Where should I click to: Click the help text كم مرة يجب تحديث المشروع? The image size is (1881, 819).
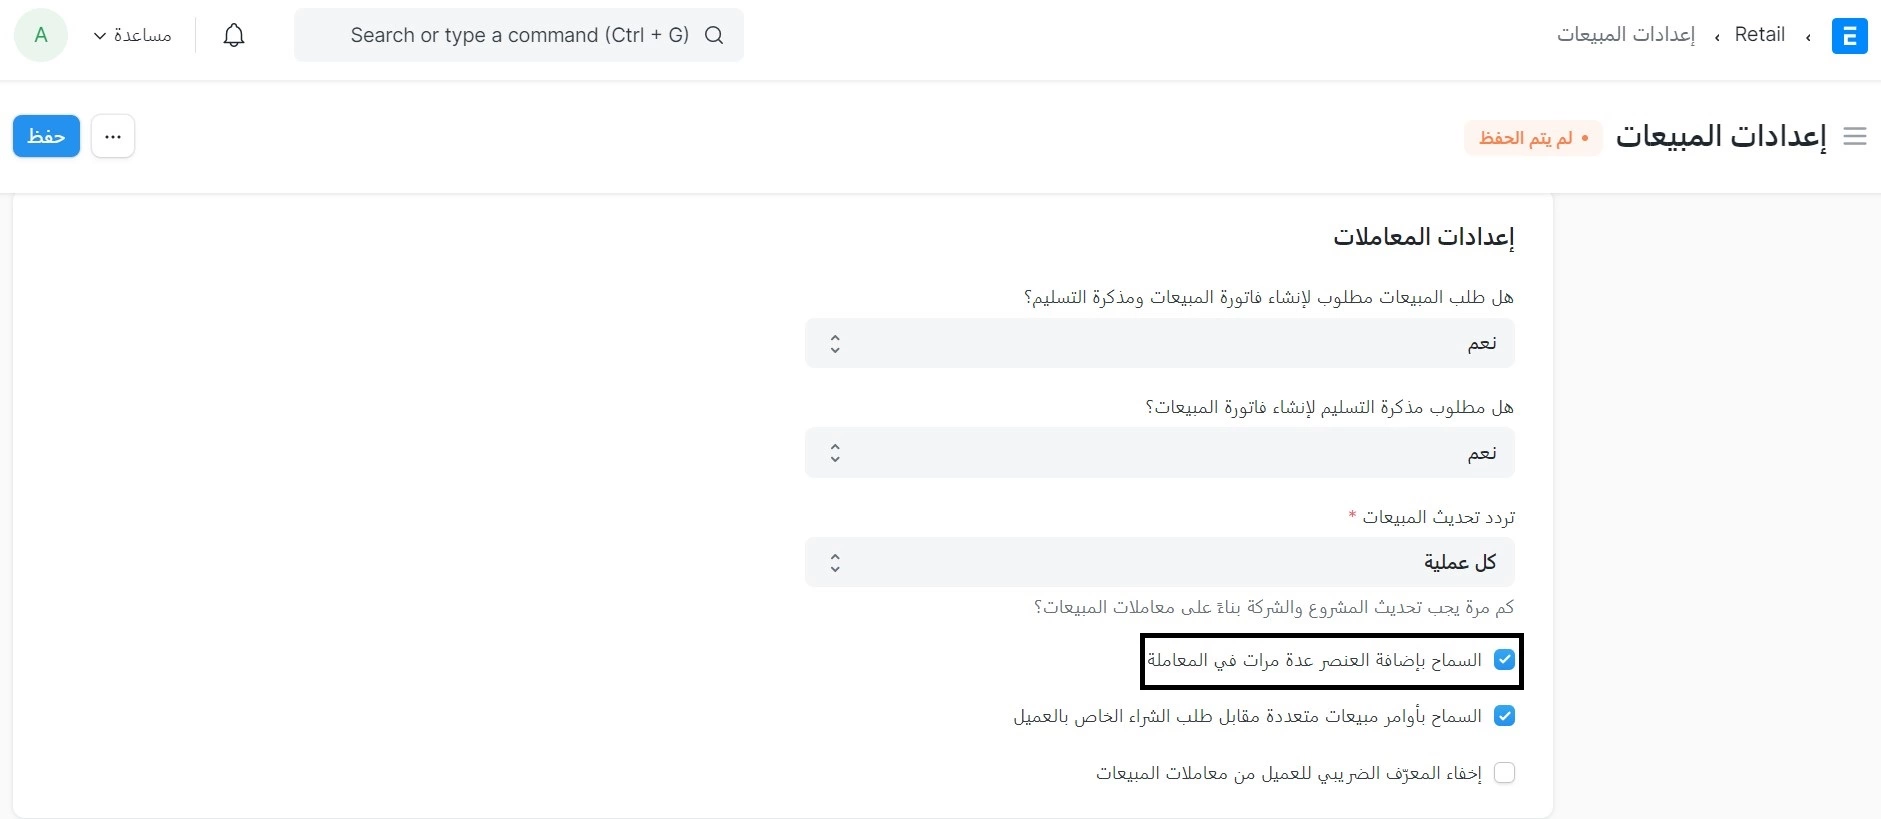1274,607
